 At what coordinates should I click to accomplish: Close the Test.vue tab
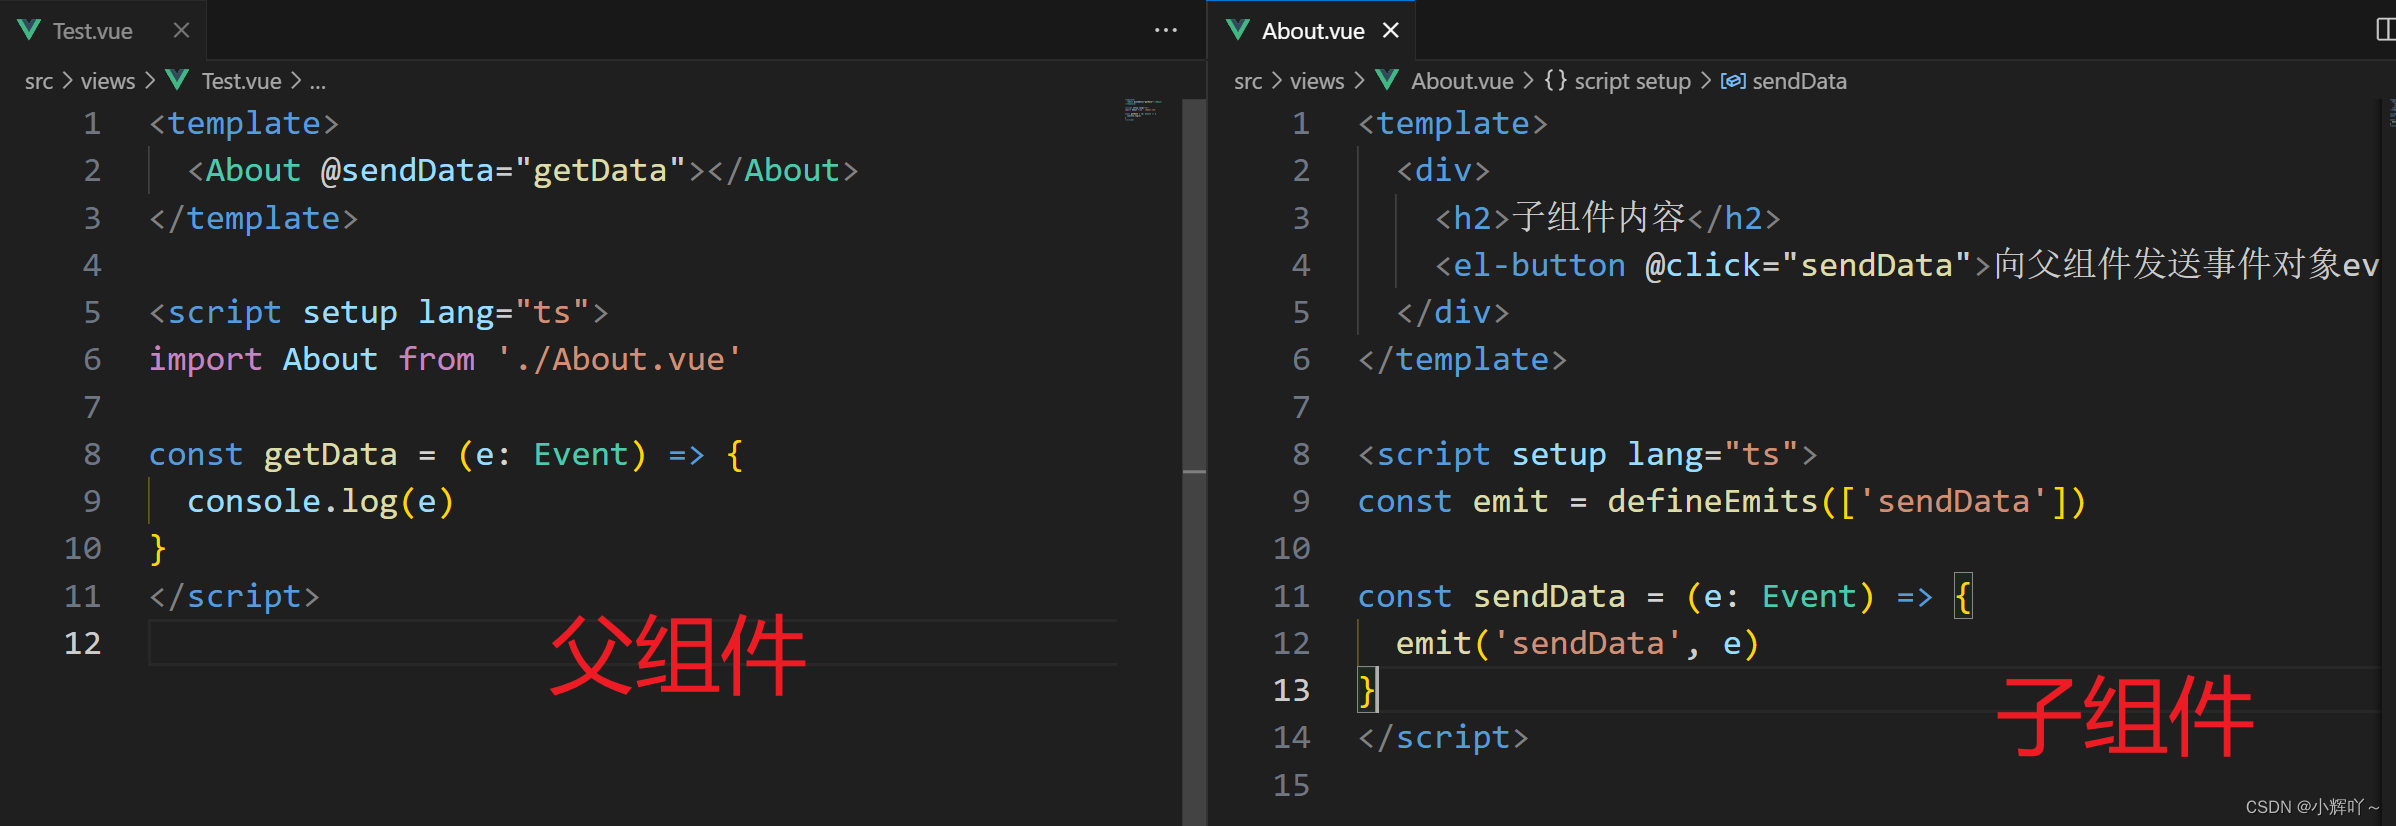181,31
